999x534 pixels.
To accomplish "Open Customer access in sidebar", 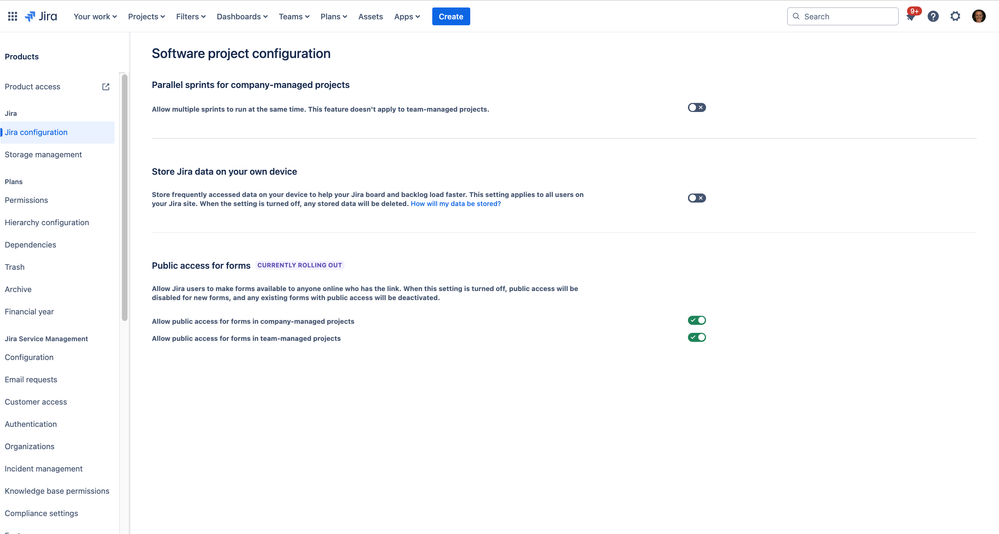I will pos(36,402).
